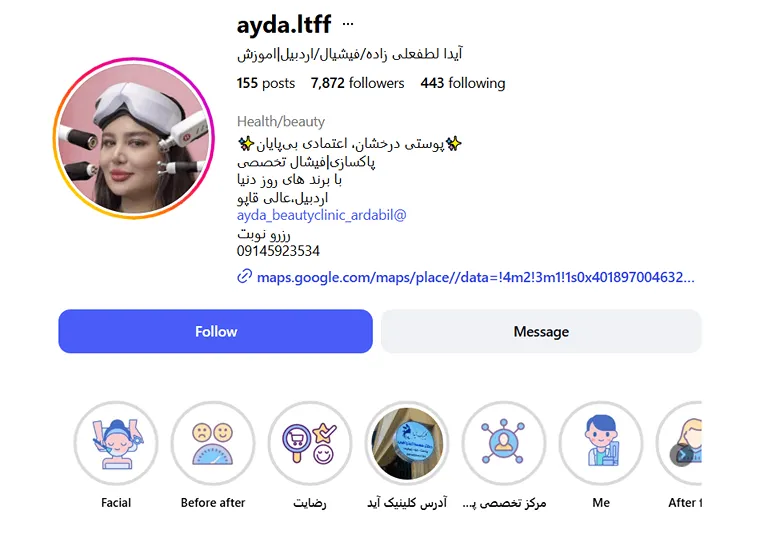View the profile picture story
The image size is (760, 542).
(133, 139)
